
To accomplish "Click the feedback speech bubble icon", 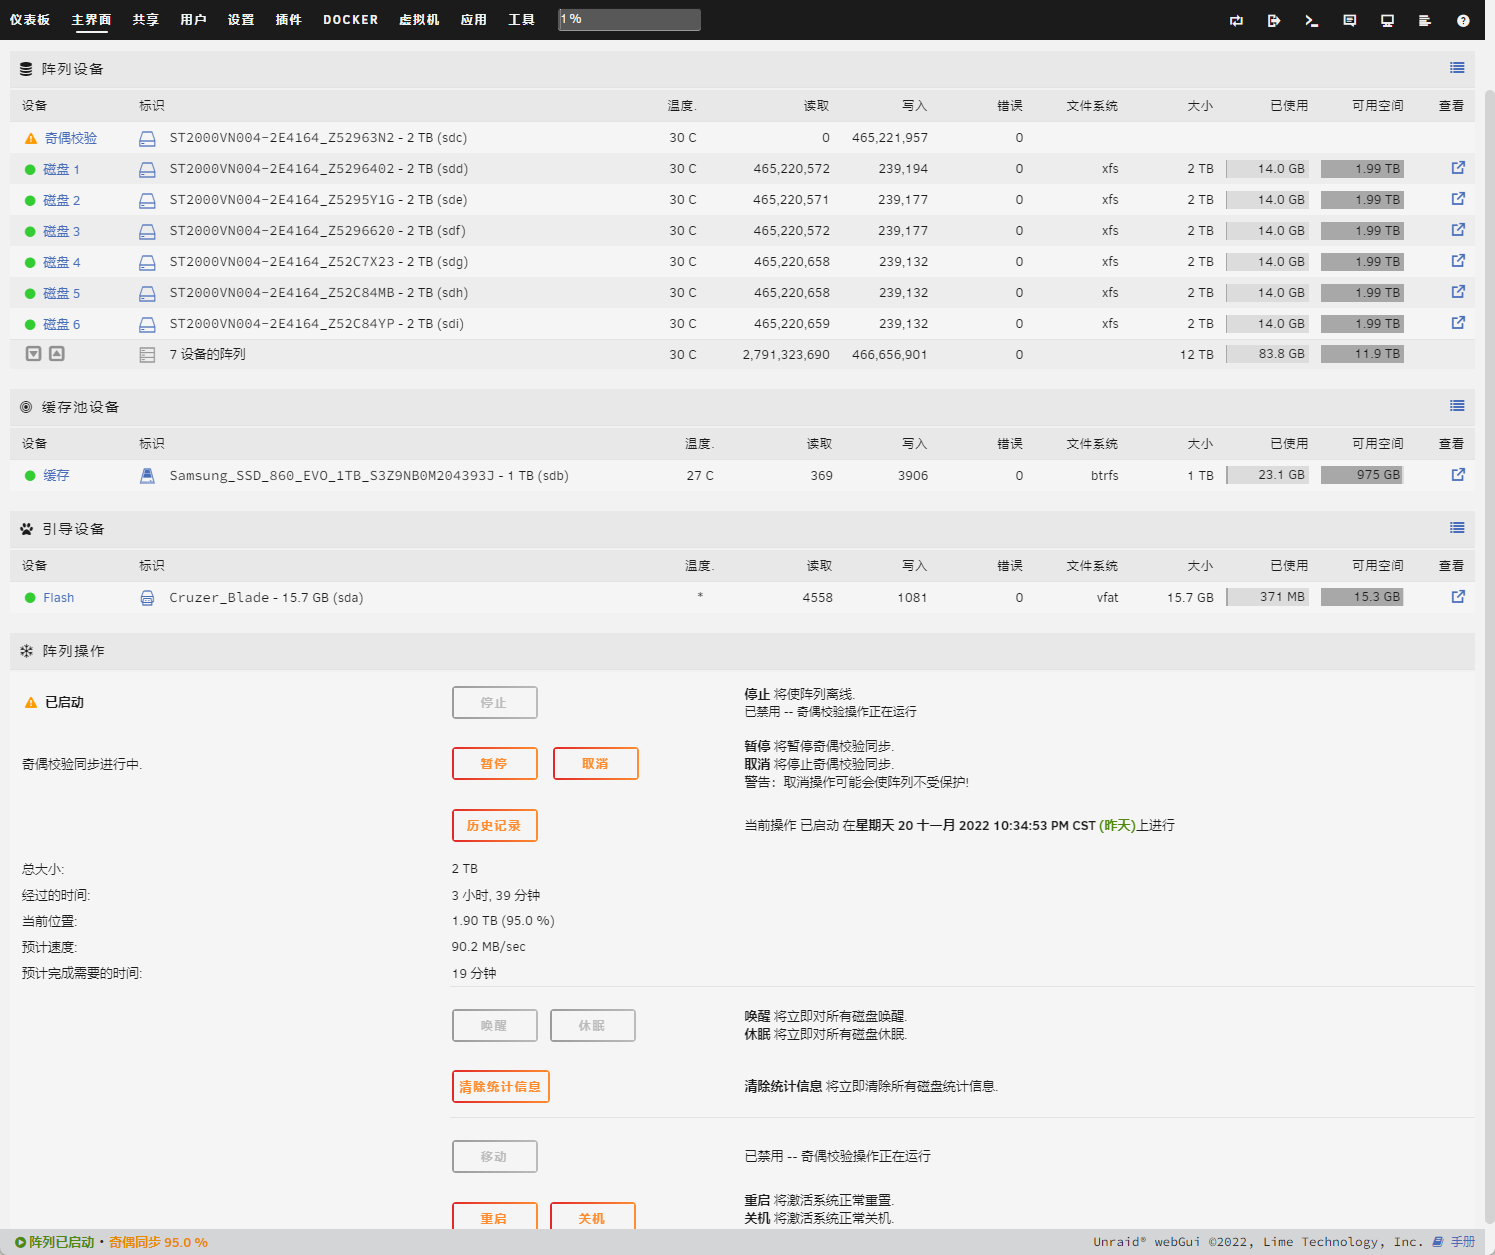I will click(x=1349, y=20).
